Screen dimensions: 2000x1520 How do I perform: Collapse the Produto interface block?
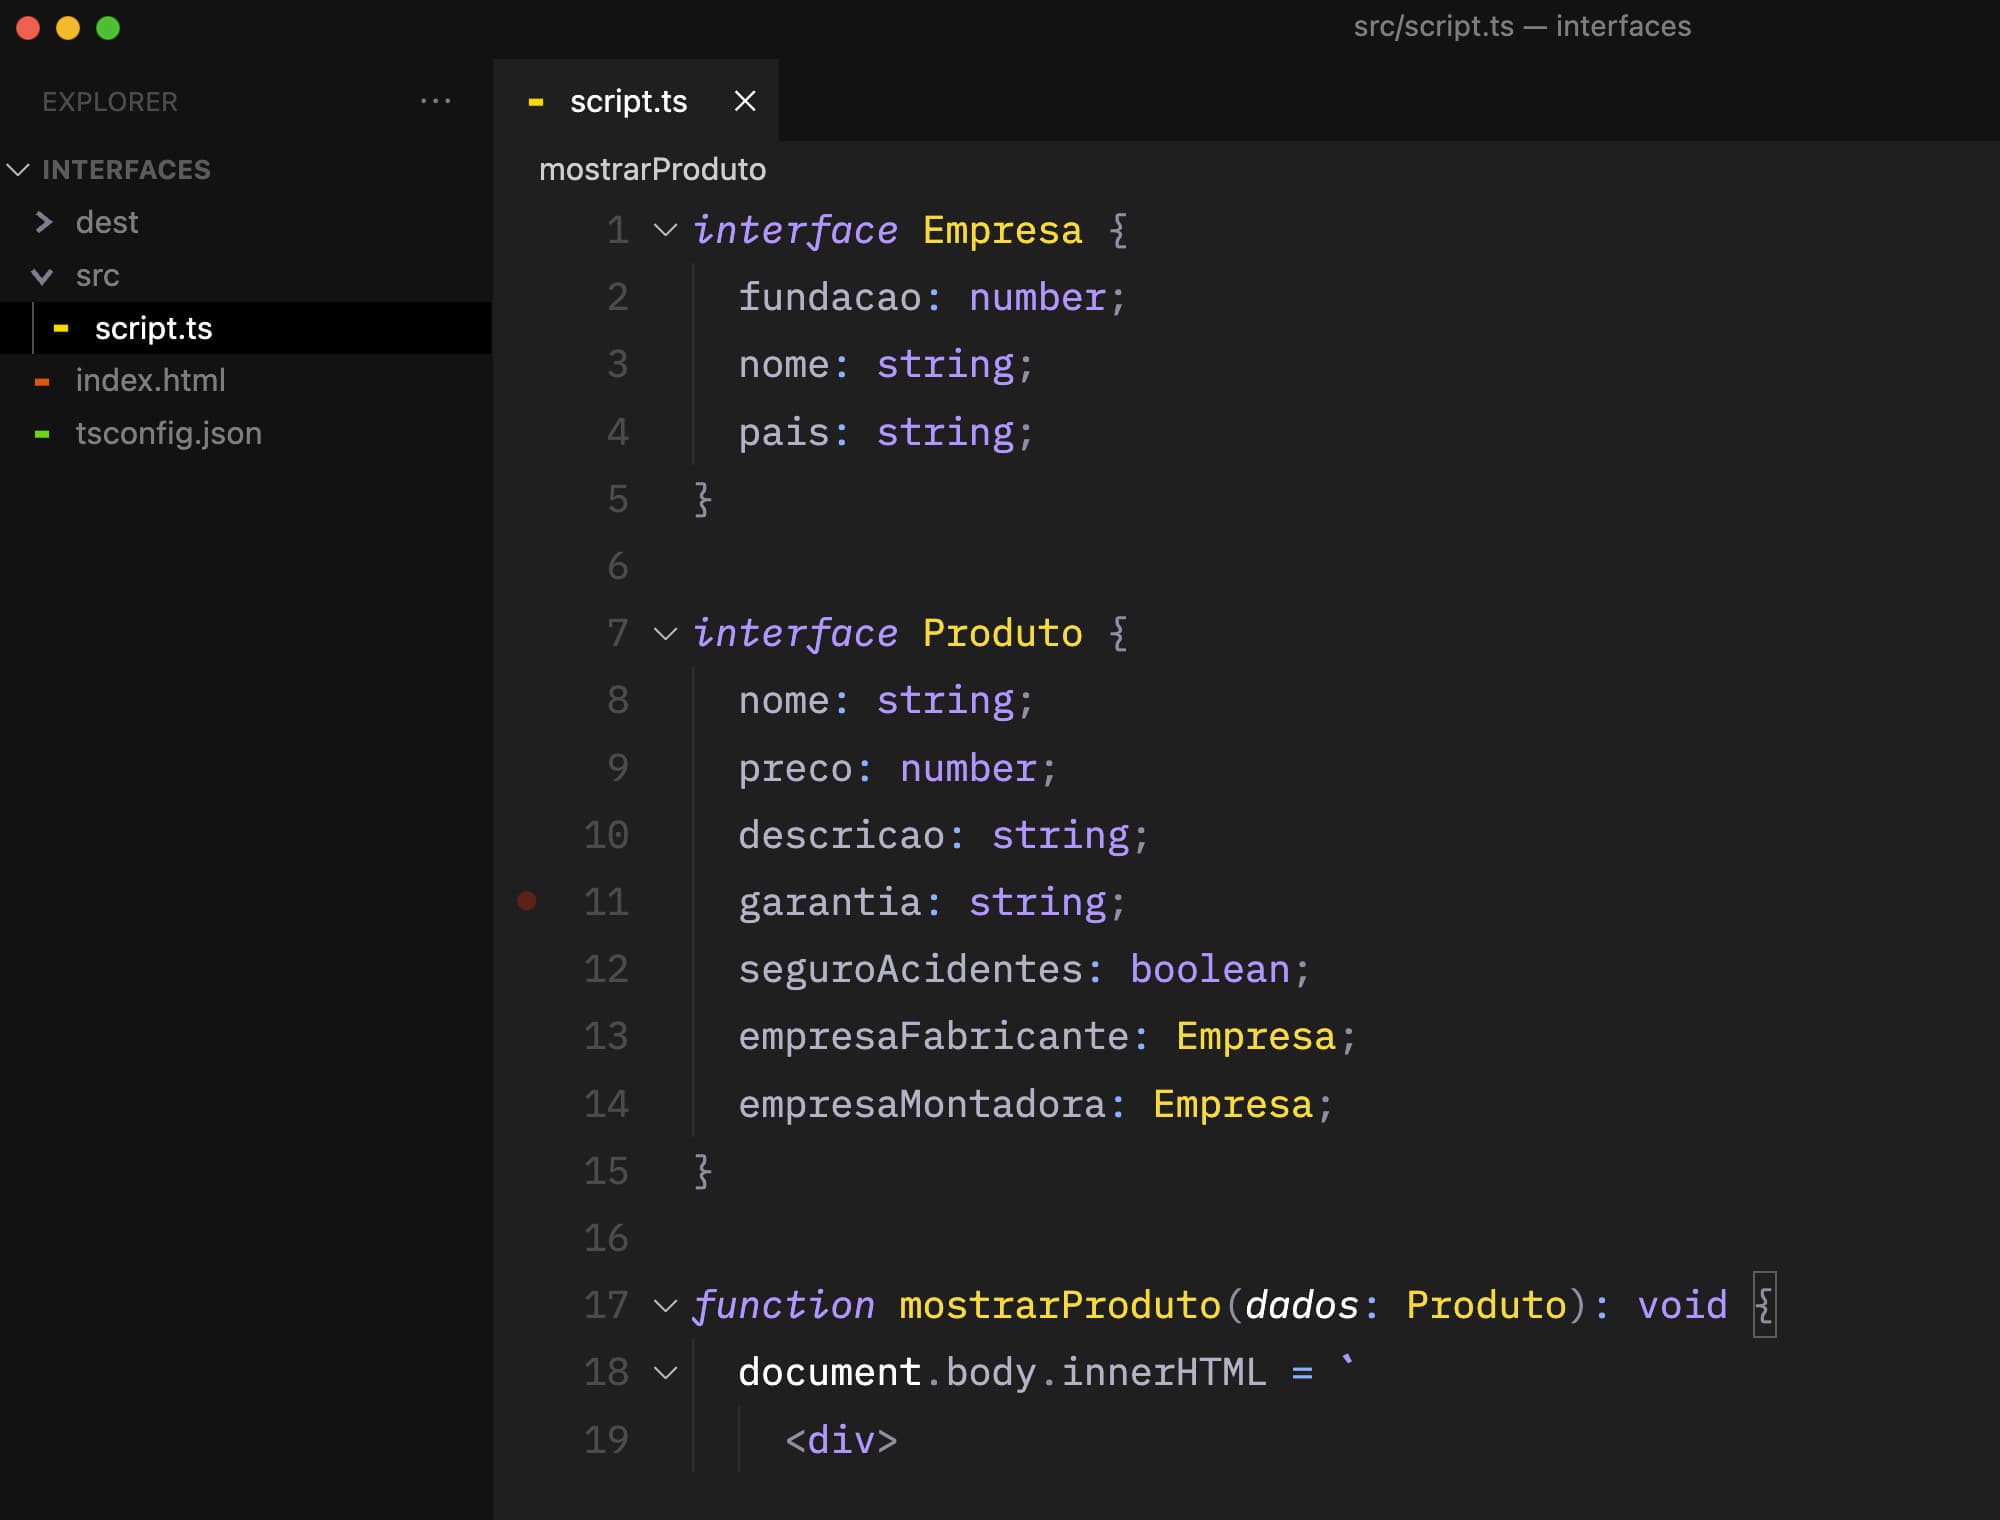[x=666, y=634]
